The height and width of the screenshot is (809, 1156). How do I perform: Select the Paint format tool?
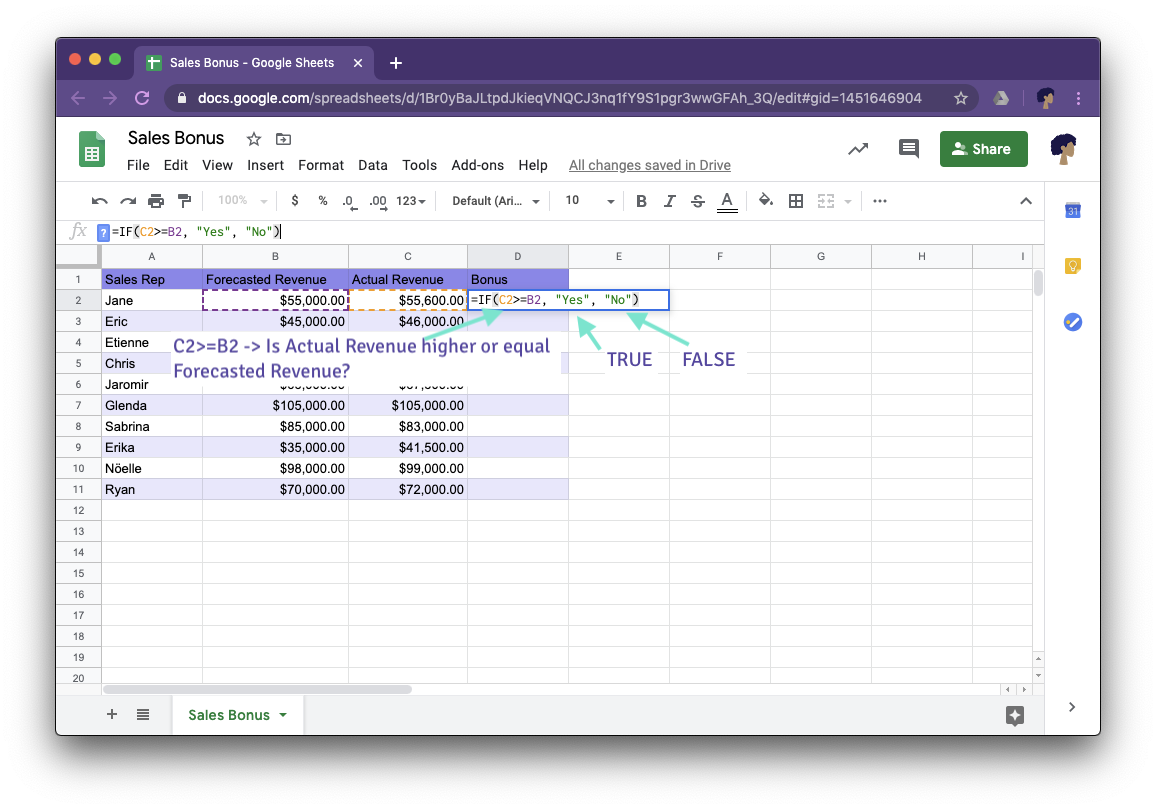(184, 201)
